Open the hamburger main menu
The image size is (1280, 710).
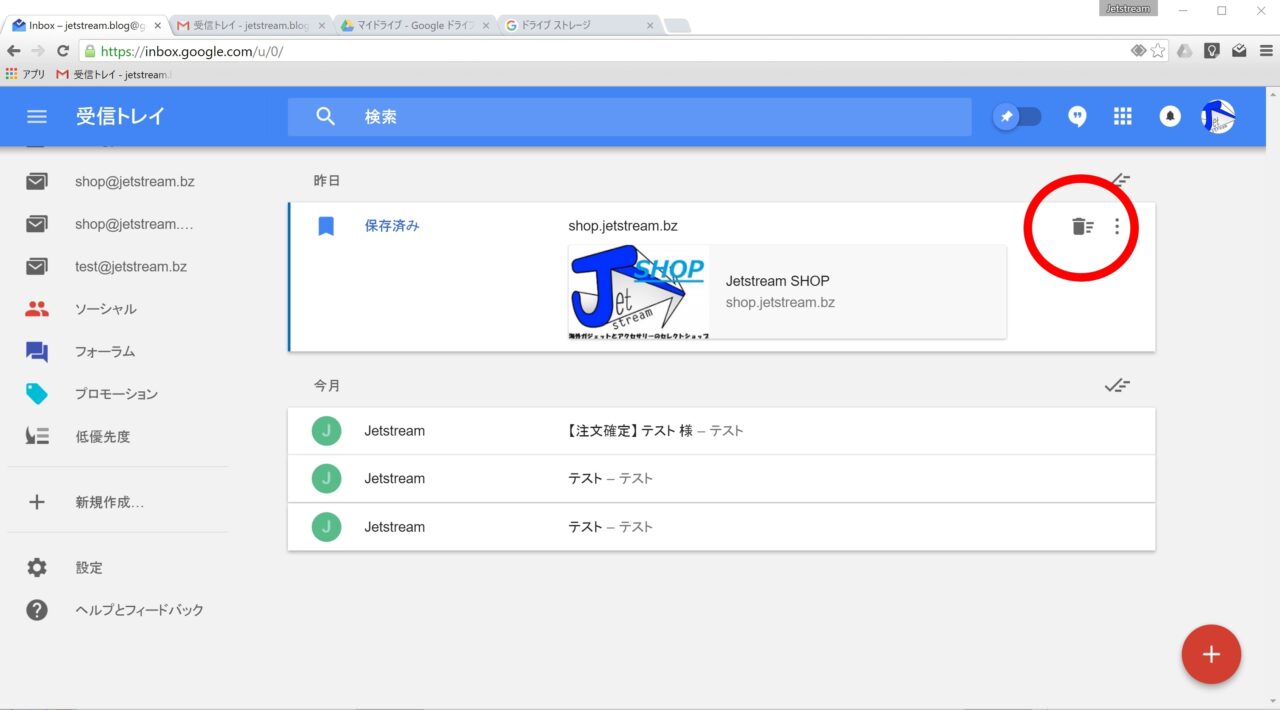pos(37,117)
